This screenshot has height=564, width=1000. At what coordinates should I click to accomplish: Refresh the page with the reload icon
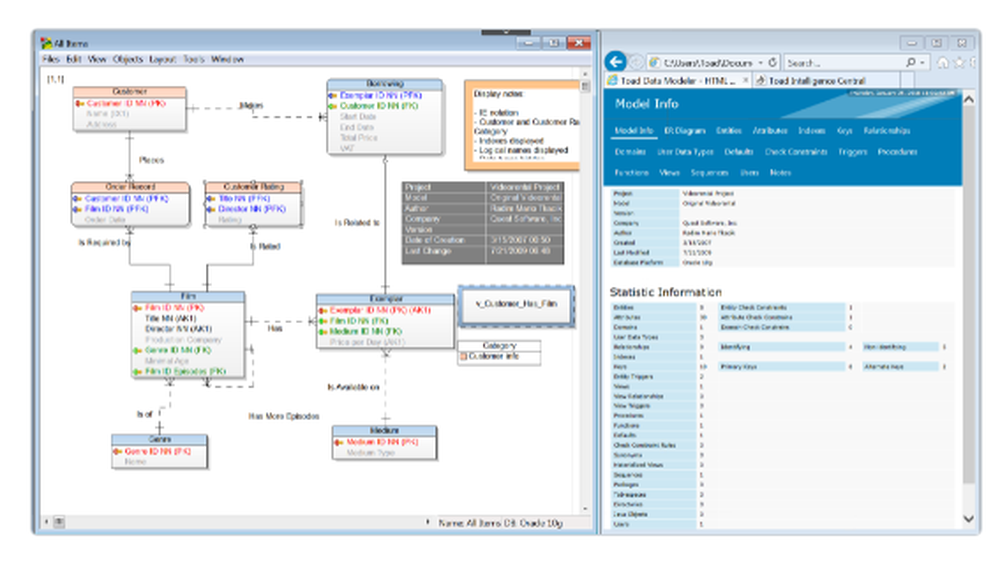coord(773,63)
